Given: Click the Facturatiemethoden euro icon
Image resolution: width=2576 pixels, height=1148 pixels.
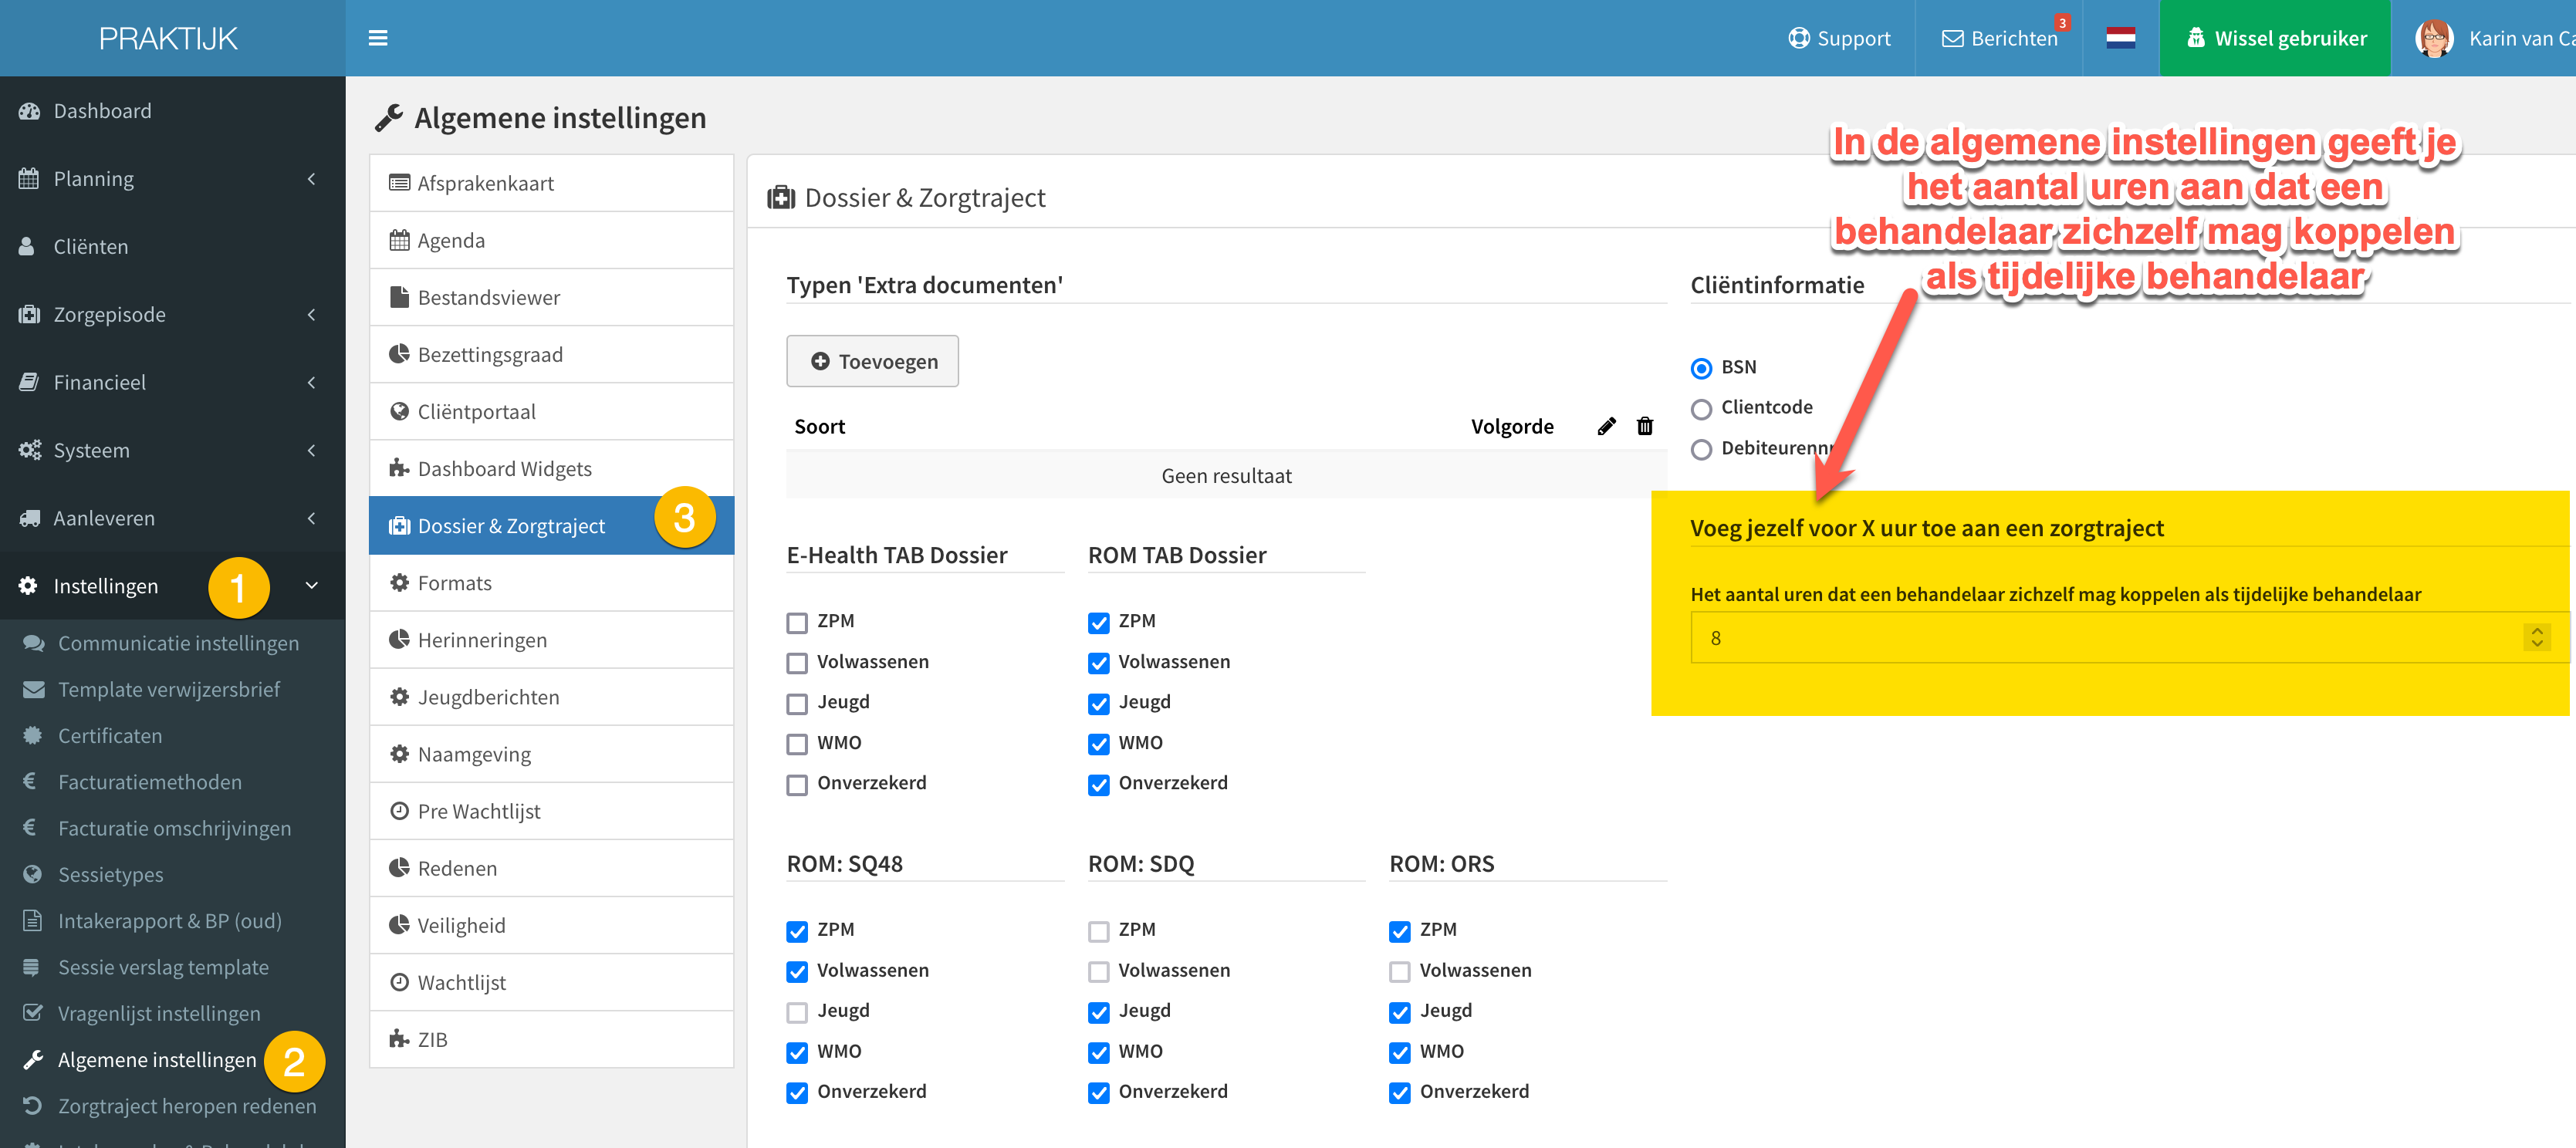Looking at the screenshot, I should pos(30,782).
